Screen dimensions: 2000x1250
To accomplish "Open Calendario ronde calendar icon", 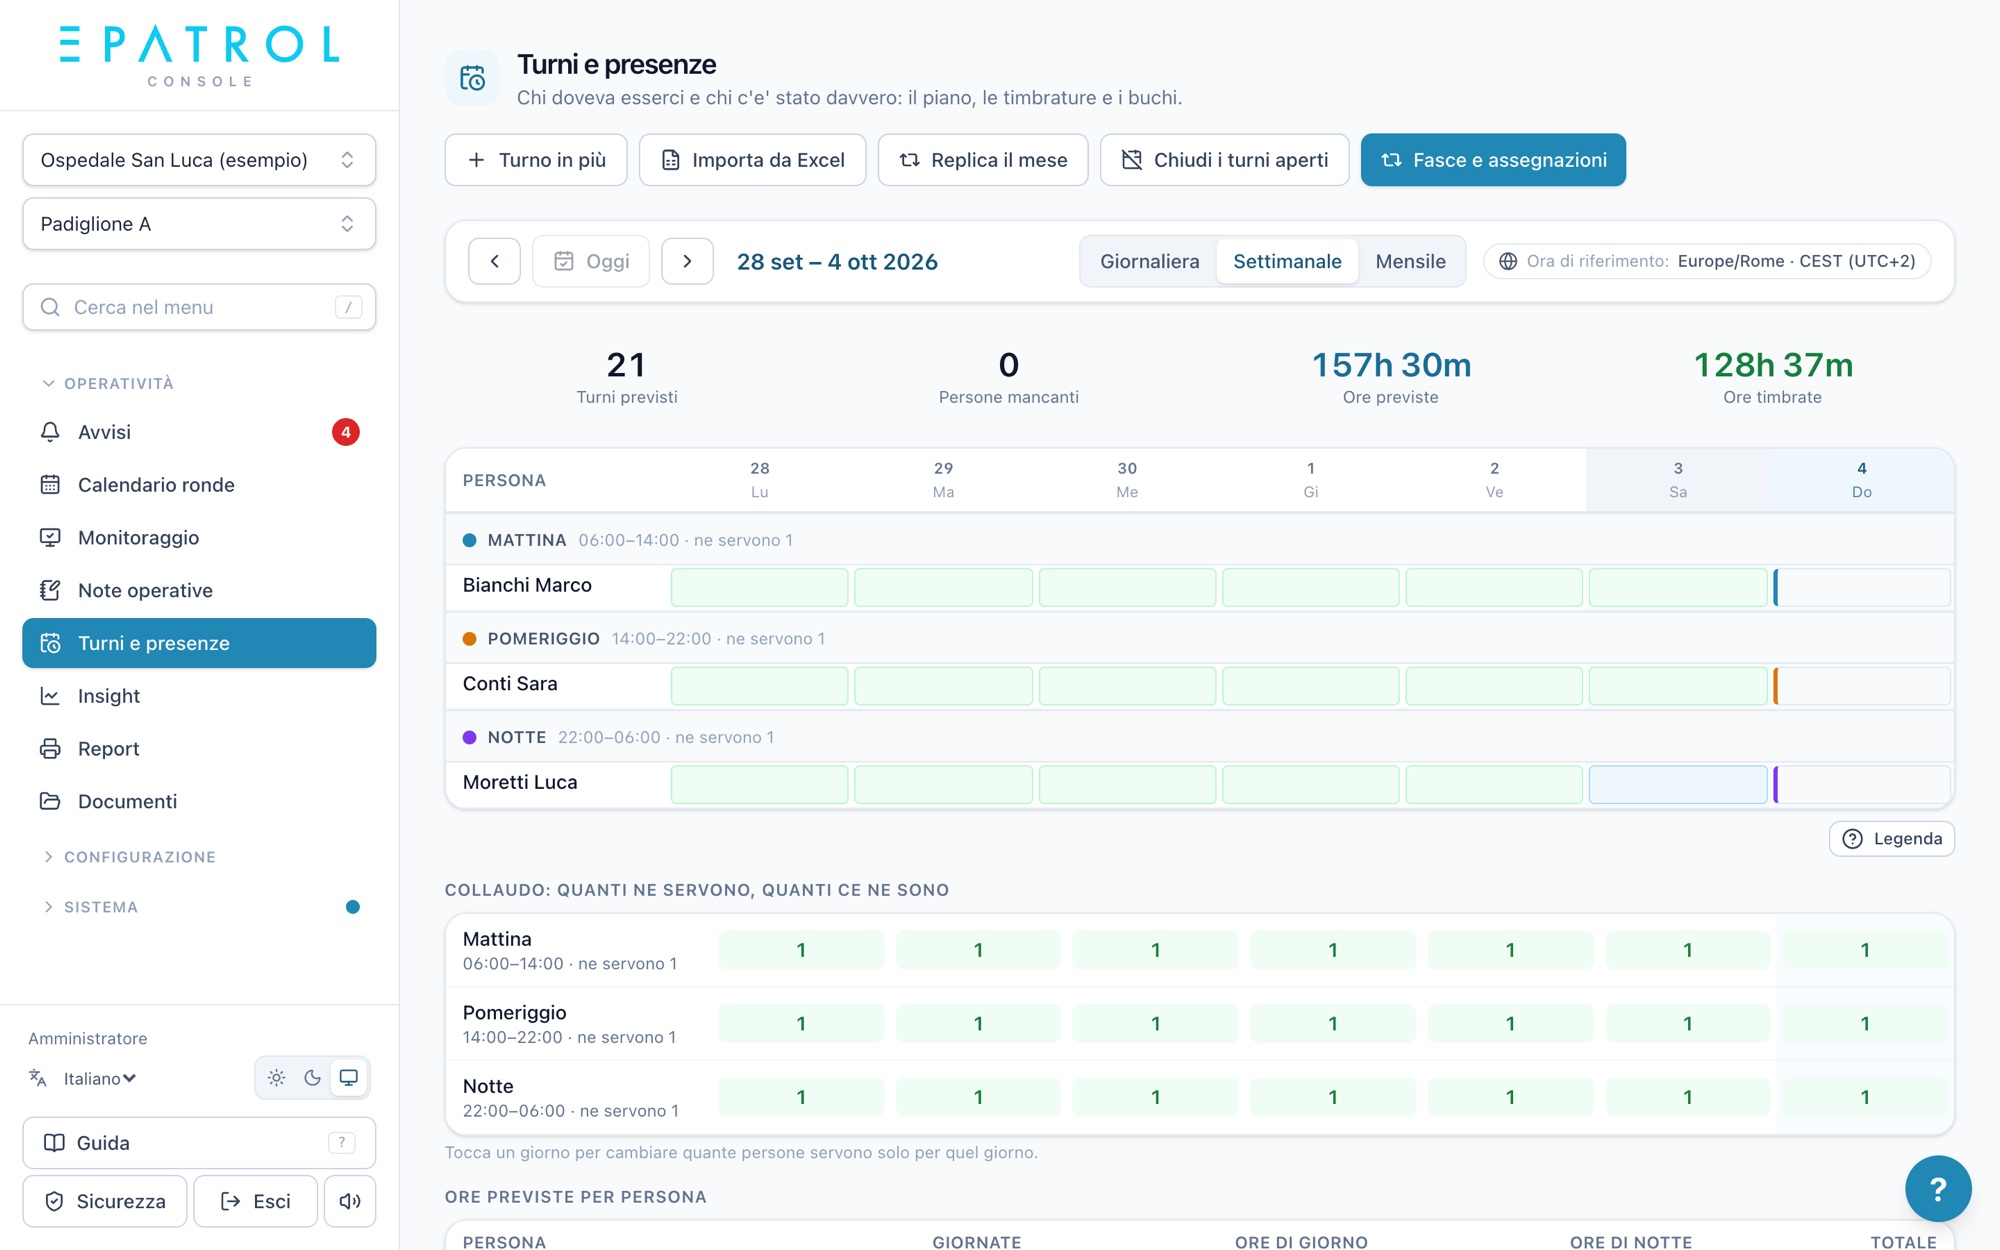I will [x=50, y=485].
